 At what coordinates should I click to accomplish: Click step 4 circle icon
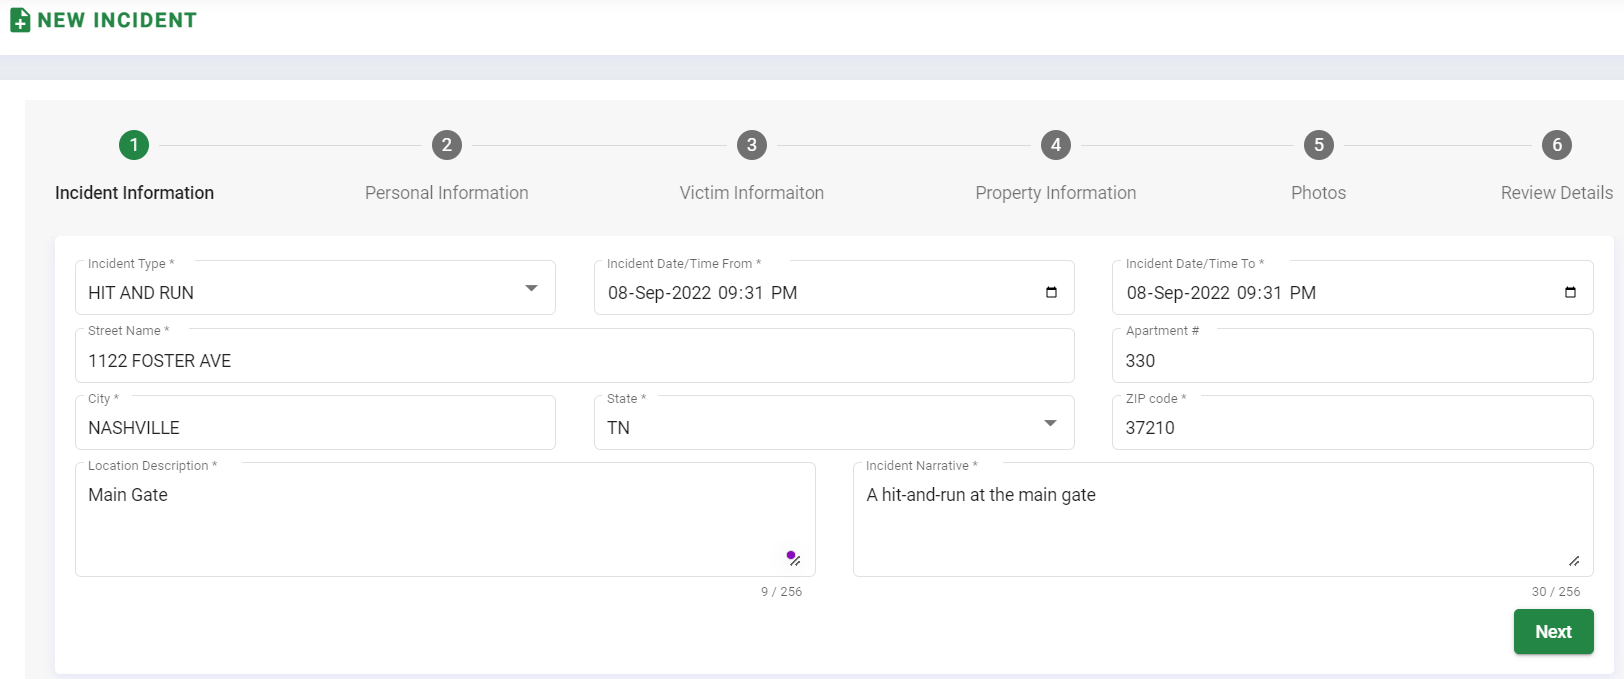1056,145
